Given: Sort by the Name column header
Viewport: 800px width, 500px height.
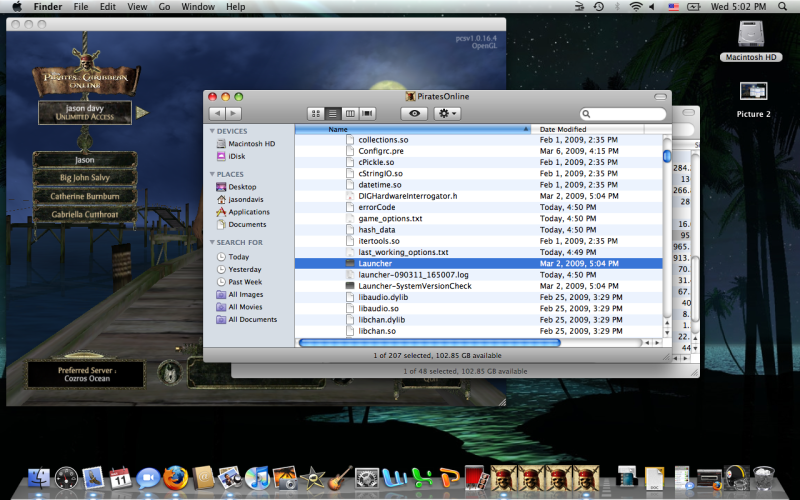Looking at the screenshot, I should [x=413, y=129].
